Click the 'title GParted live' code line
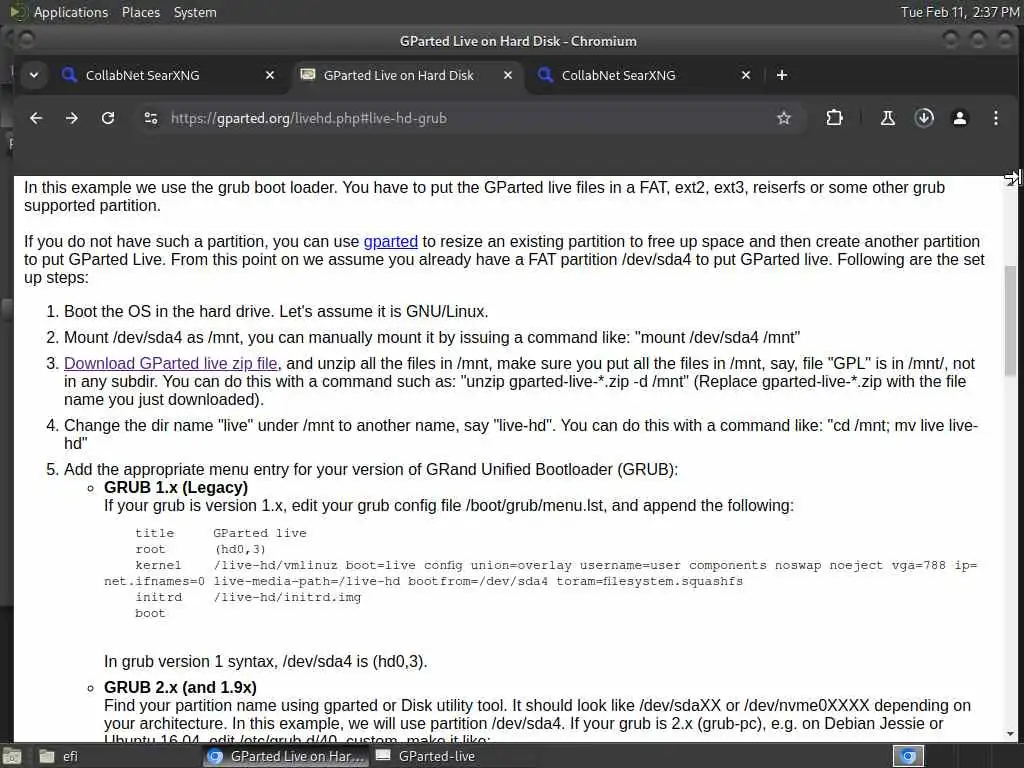 click(221, 533)
